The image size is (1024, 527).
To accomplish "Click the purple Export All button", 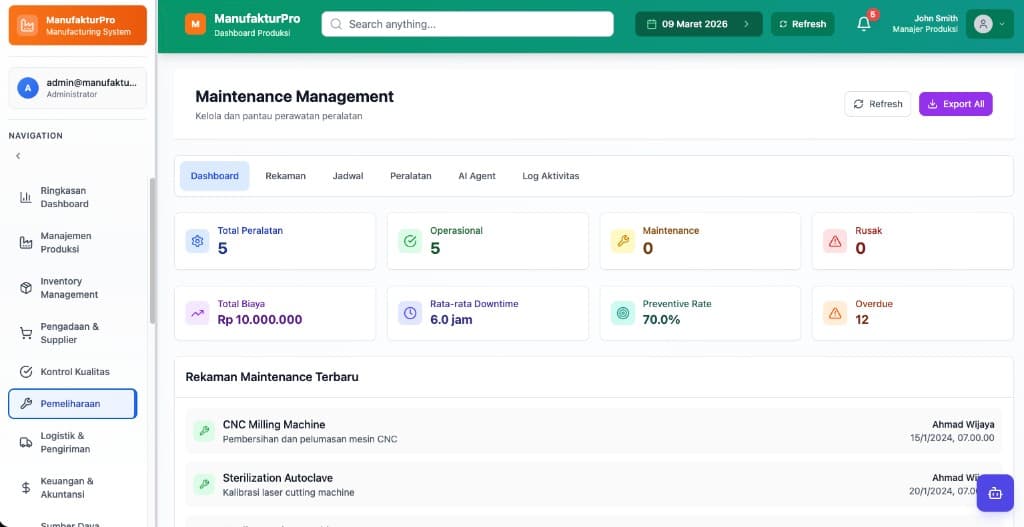I will click(955, 104).
